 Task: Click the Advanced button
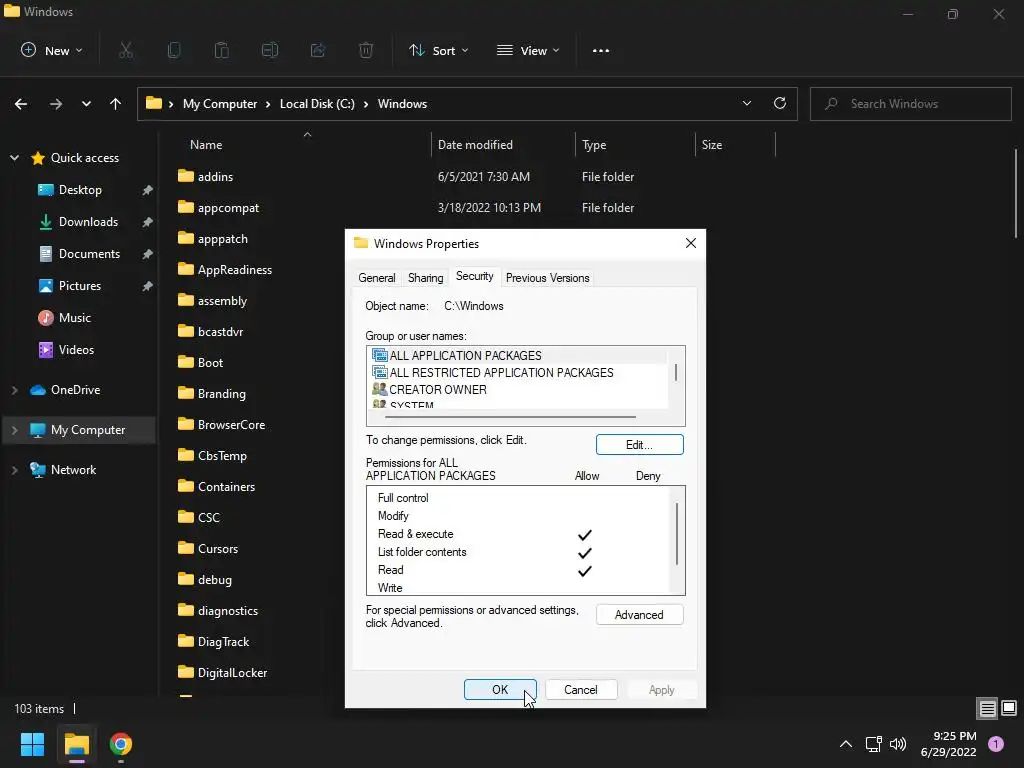click(x=639, y=615)
